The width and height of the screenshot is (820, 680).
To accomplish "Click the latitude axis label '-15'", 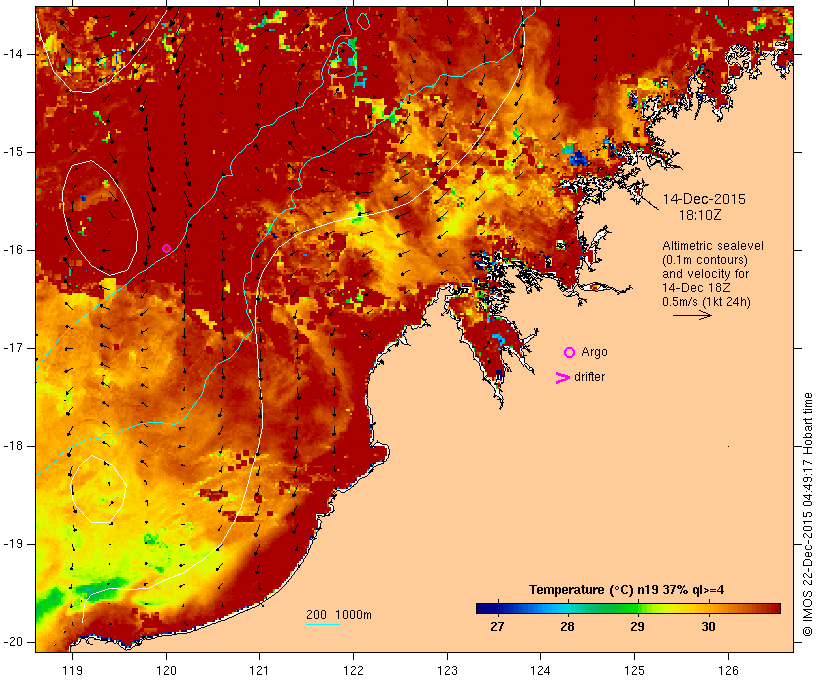I will click(13, 152).
